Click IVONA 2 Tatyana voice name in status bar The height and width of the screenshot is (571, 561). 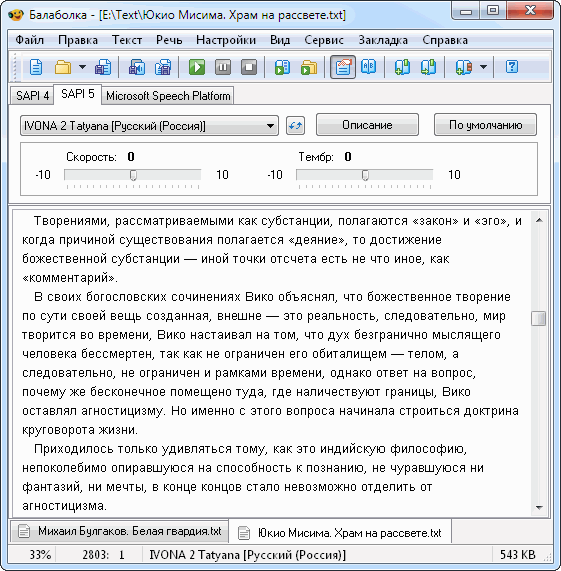click(x=248, y=555)
